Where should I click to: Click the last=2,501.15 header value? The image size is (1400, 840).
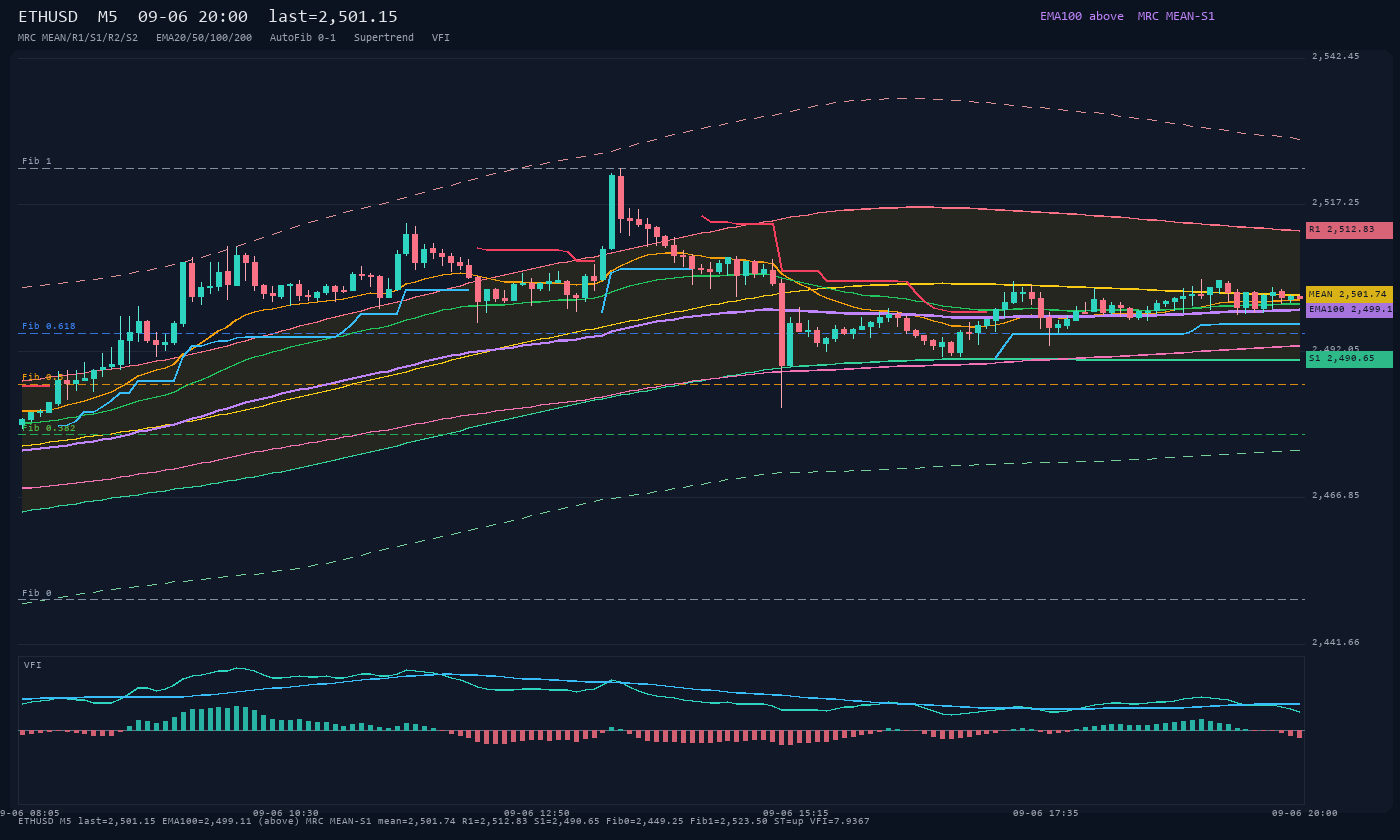pyautogui.click(x=333, y=17)
